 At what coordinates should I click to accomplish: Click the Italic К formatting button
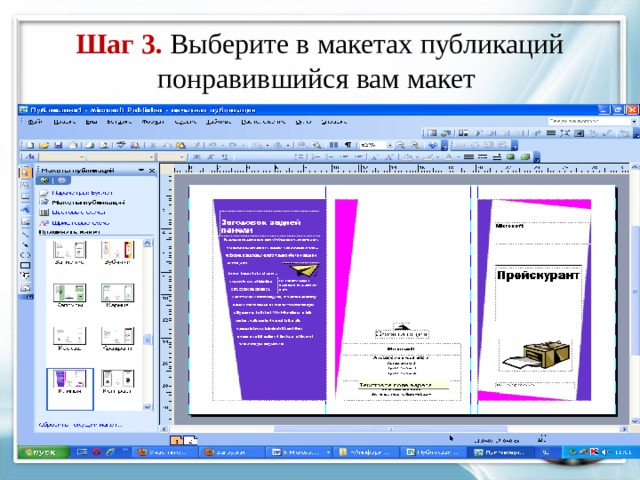pyautogui.click(x=211, y=157)
